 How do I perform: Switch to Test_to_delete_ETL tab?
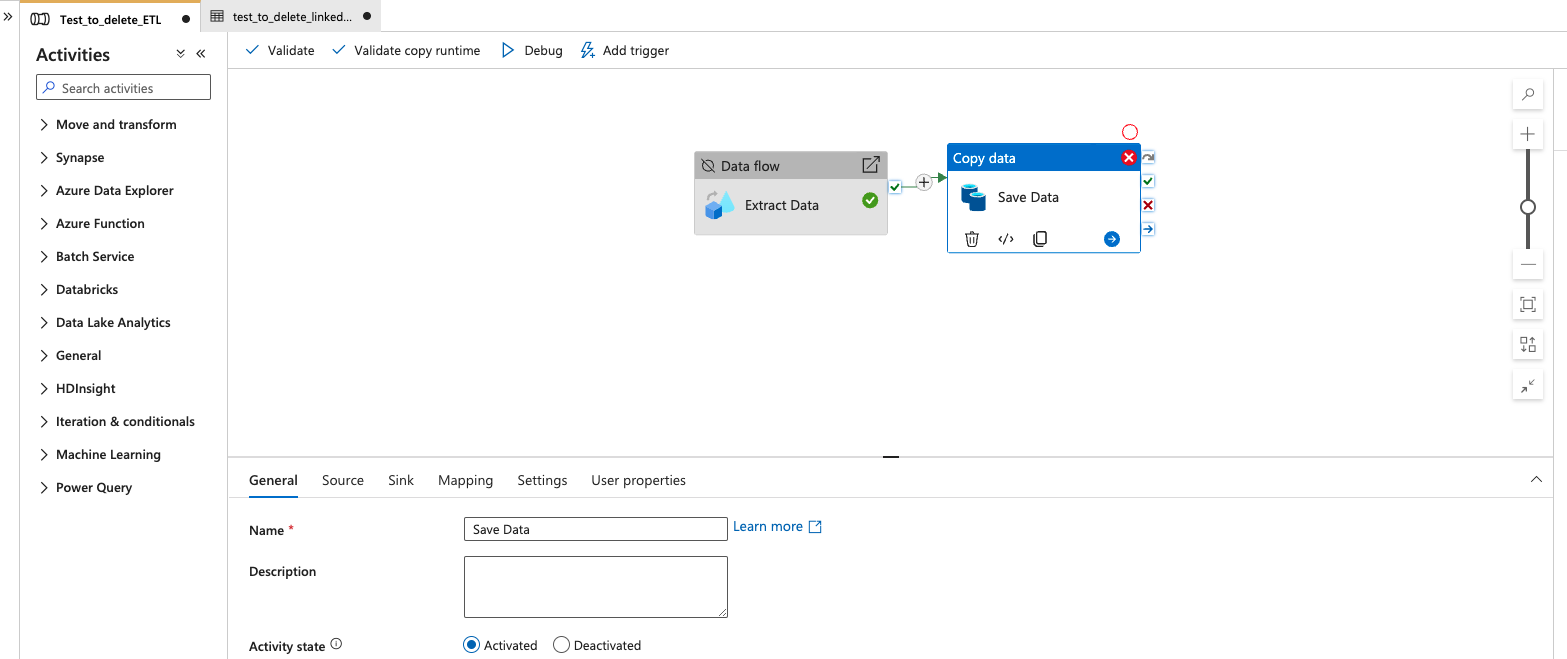110,18
